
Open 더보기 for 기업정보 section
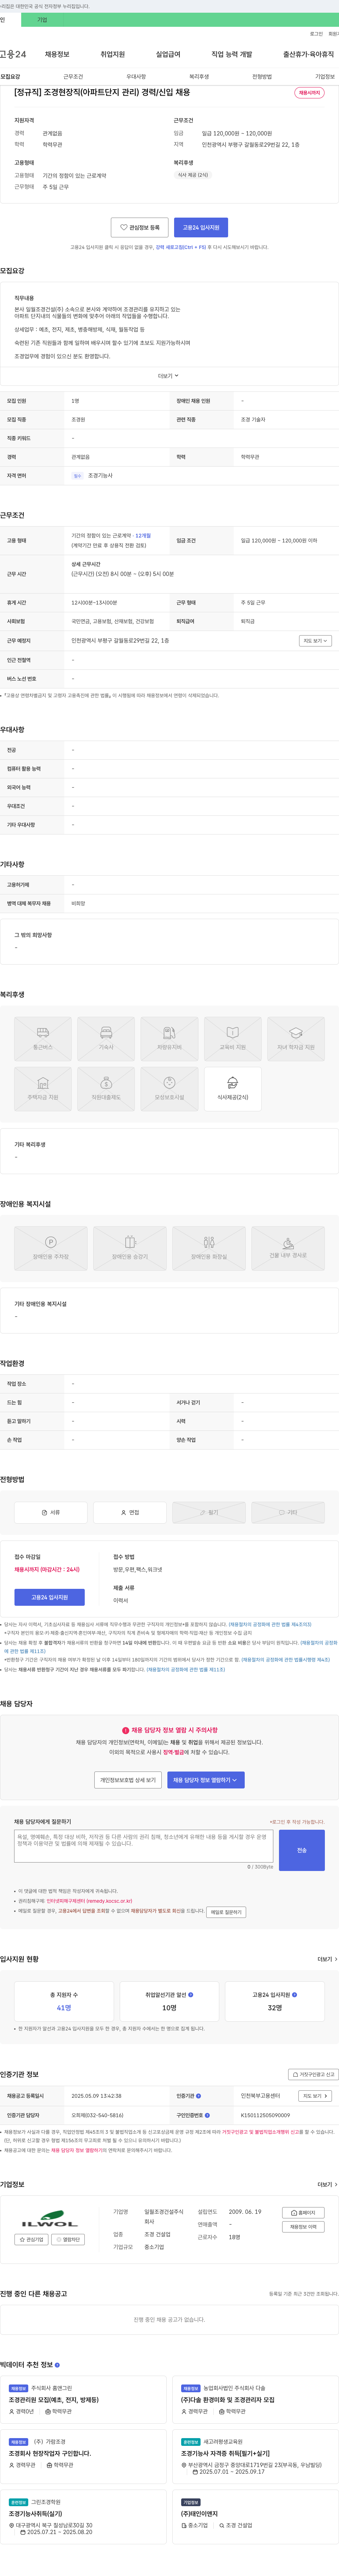327,2184
